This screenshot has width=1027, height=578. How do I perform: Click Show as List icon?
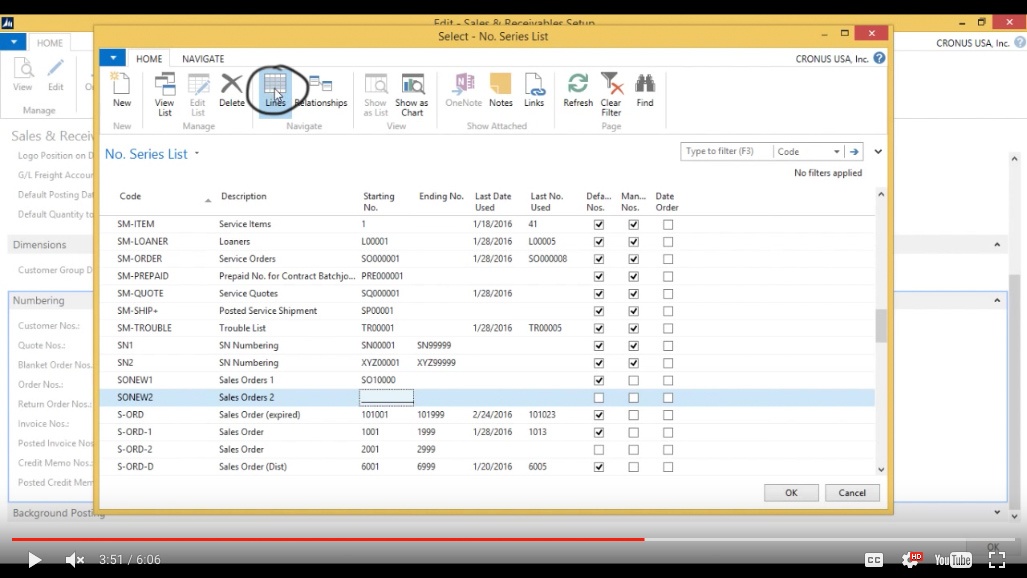tap(375, 94)
